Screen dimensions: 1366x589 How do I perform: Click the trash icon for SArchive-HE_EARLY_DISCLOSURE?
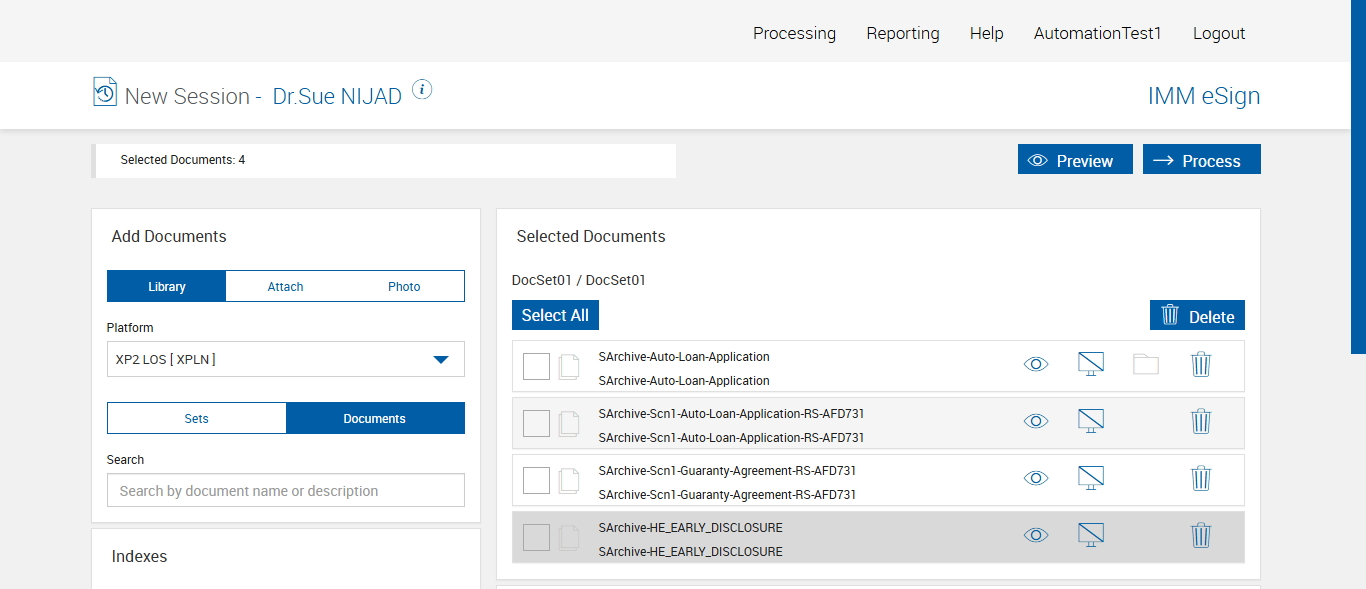(x=1201, y=536)
